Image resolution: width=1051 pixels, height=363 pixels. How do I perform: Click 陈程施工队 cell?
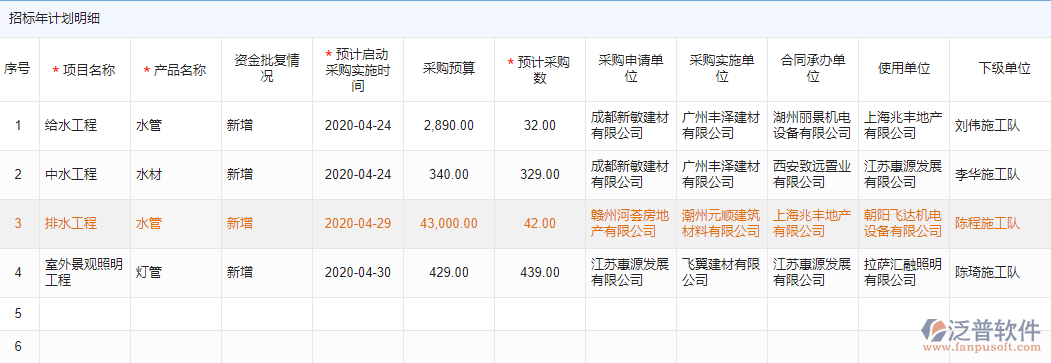(1000, 224)
